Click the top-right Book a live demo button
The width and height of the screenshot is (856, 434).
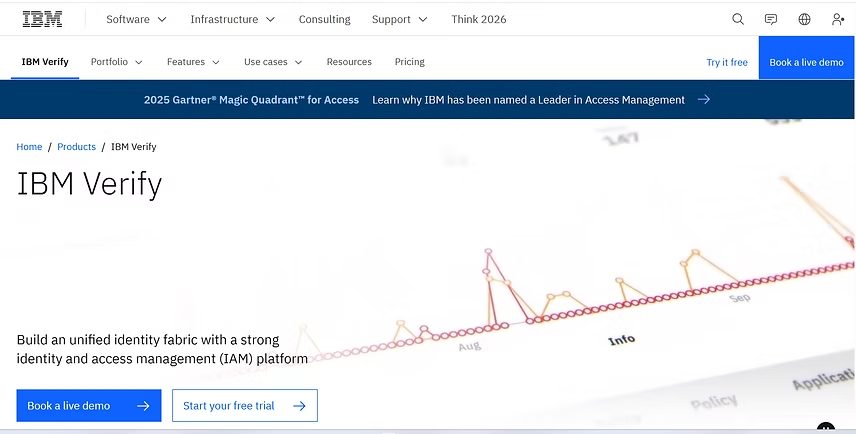pos(806,58)
